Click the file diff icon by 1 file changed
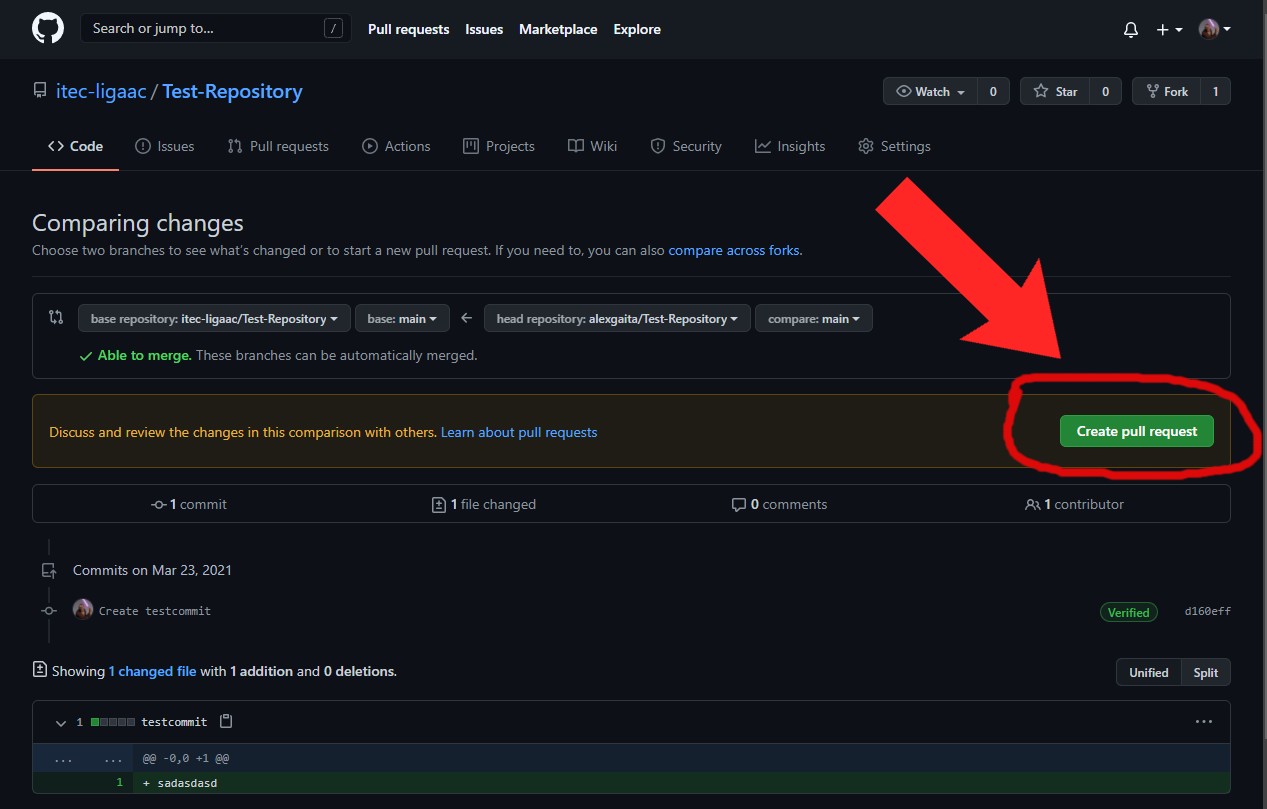The height and width of the screenshot is (809, 1267). [438, 505]
